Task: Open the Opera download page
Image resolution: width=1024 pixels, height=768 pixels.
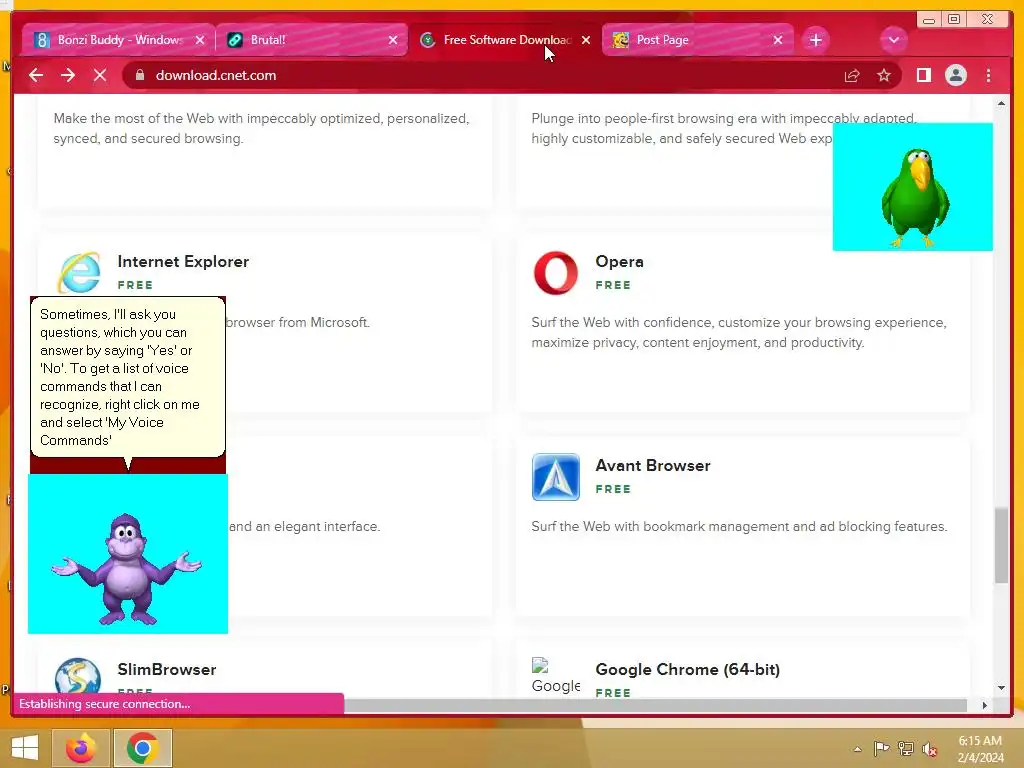Action: pyautogui.click(x=619, y=262)
